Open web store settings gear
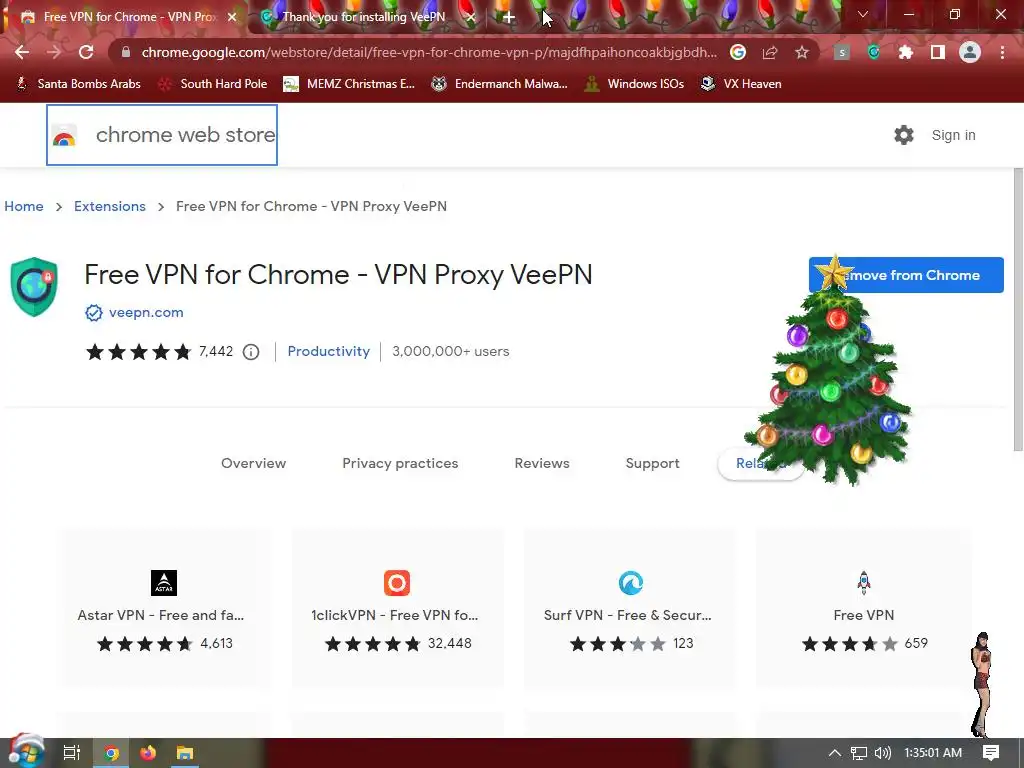 click(904, 135)
